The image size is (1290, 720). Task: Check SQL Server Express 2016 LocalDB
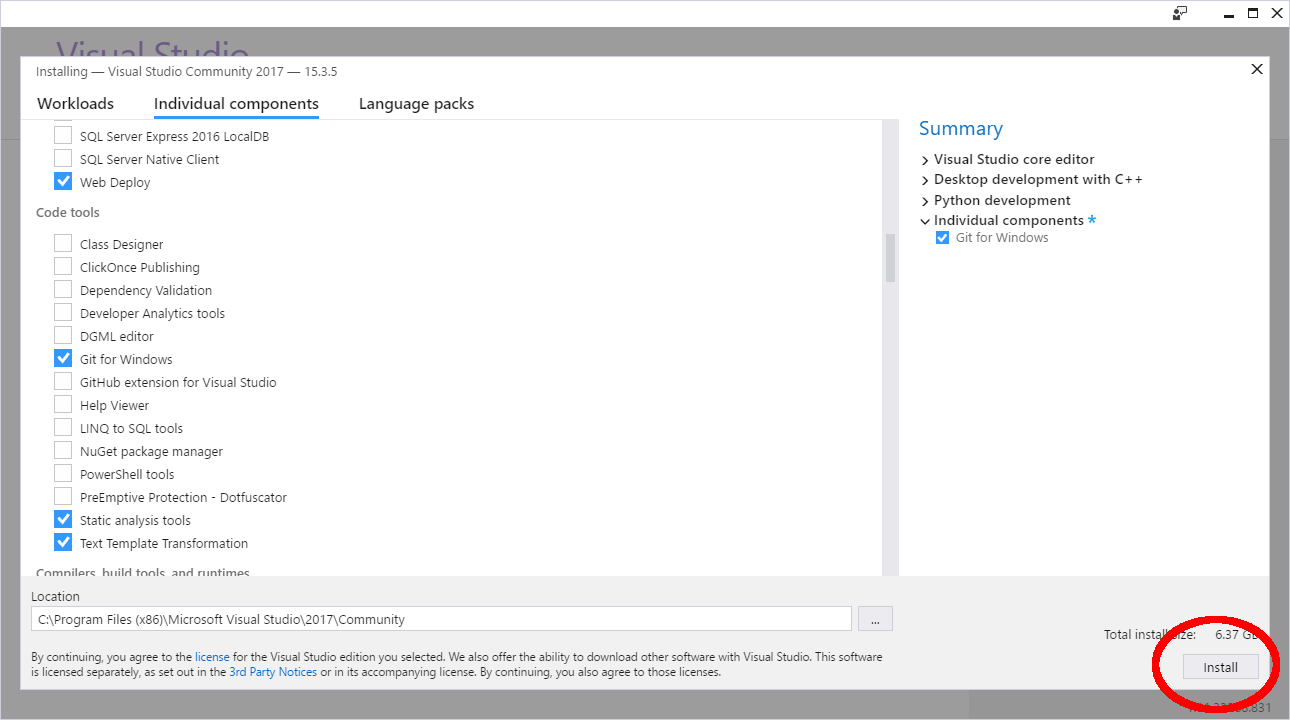[63, 136]
